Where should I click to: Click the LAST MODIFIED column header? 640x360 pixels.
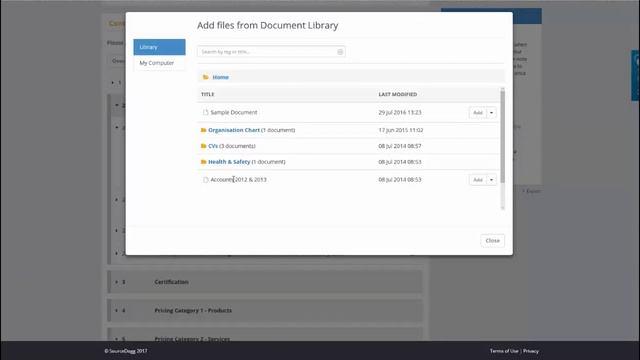[398, 94]
